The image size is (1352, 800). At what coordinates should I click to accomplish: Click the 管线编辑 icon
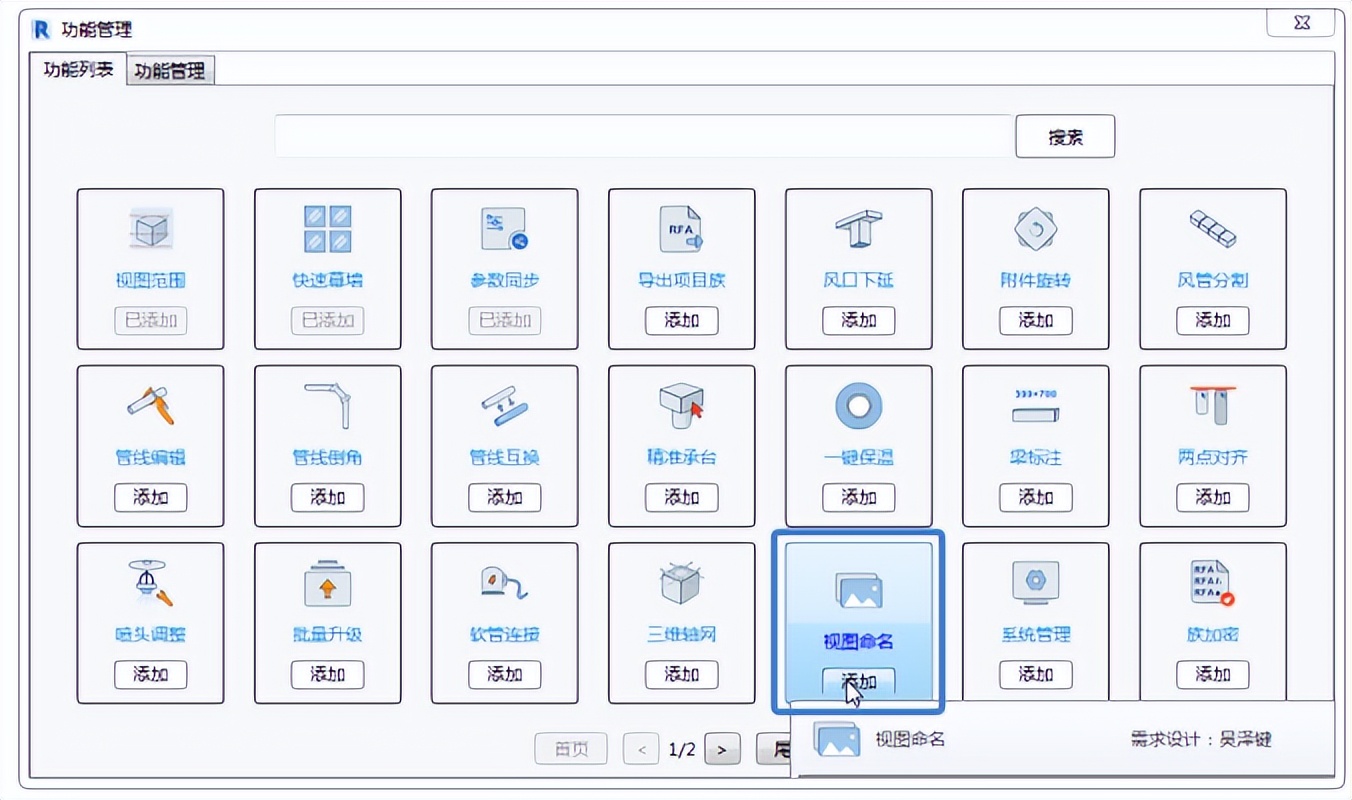pos(151,405)
